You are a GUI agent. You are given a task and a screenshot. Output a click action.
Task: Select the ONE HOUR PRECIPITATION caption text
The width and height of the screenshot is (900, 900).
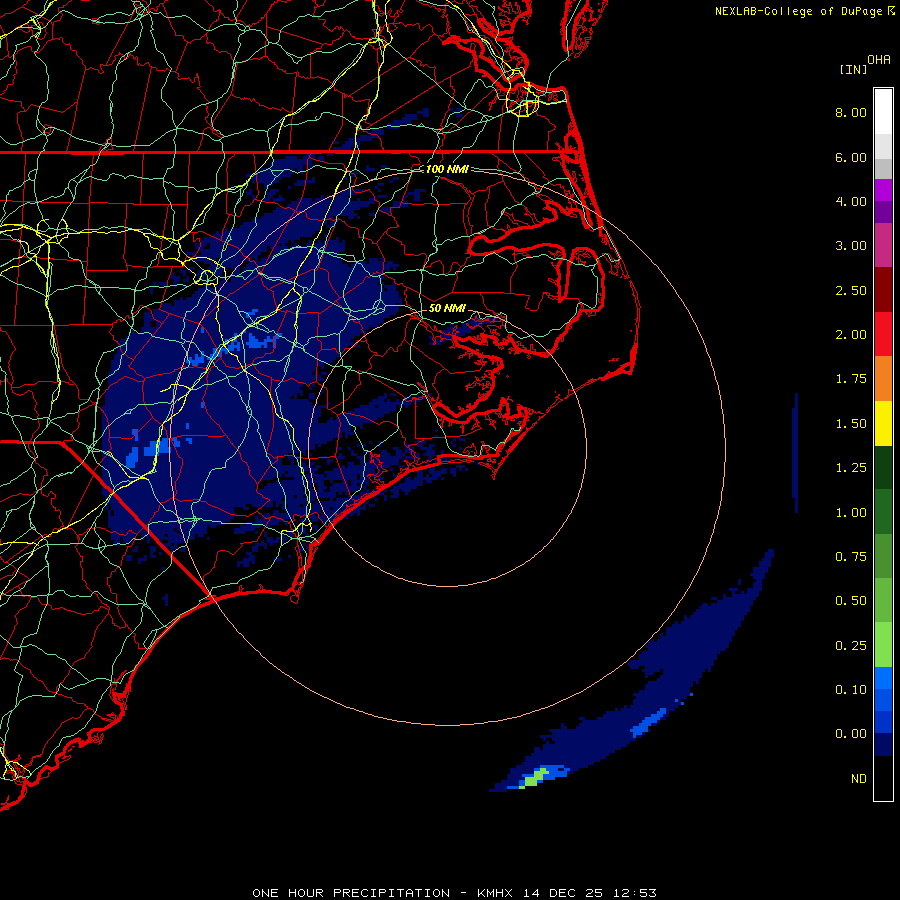tap(351, 893)
